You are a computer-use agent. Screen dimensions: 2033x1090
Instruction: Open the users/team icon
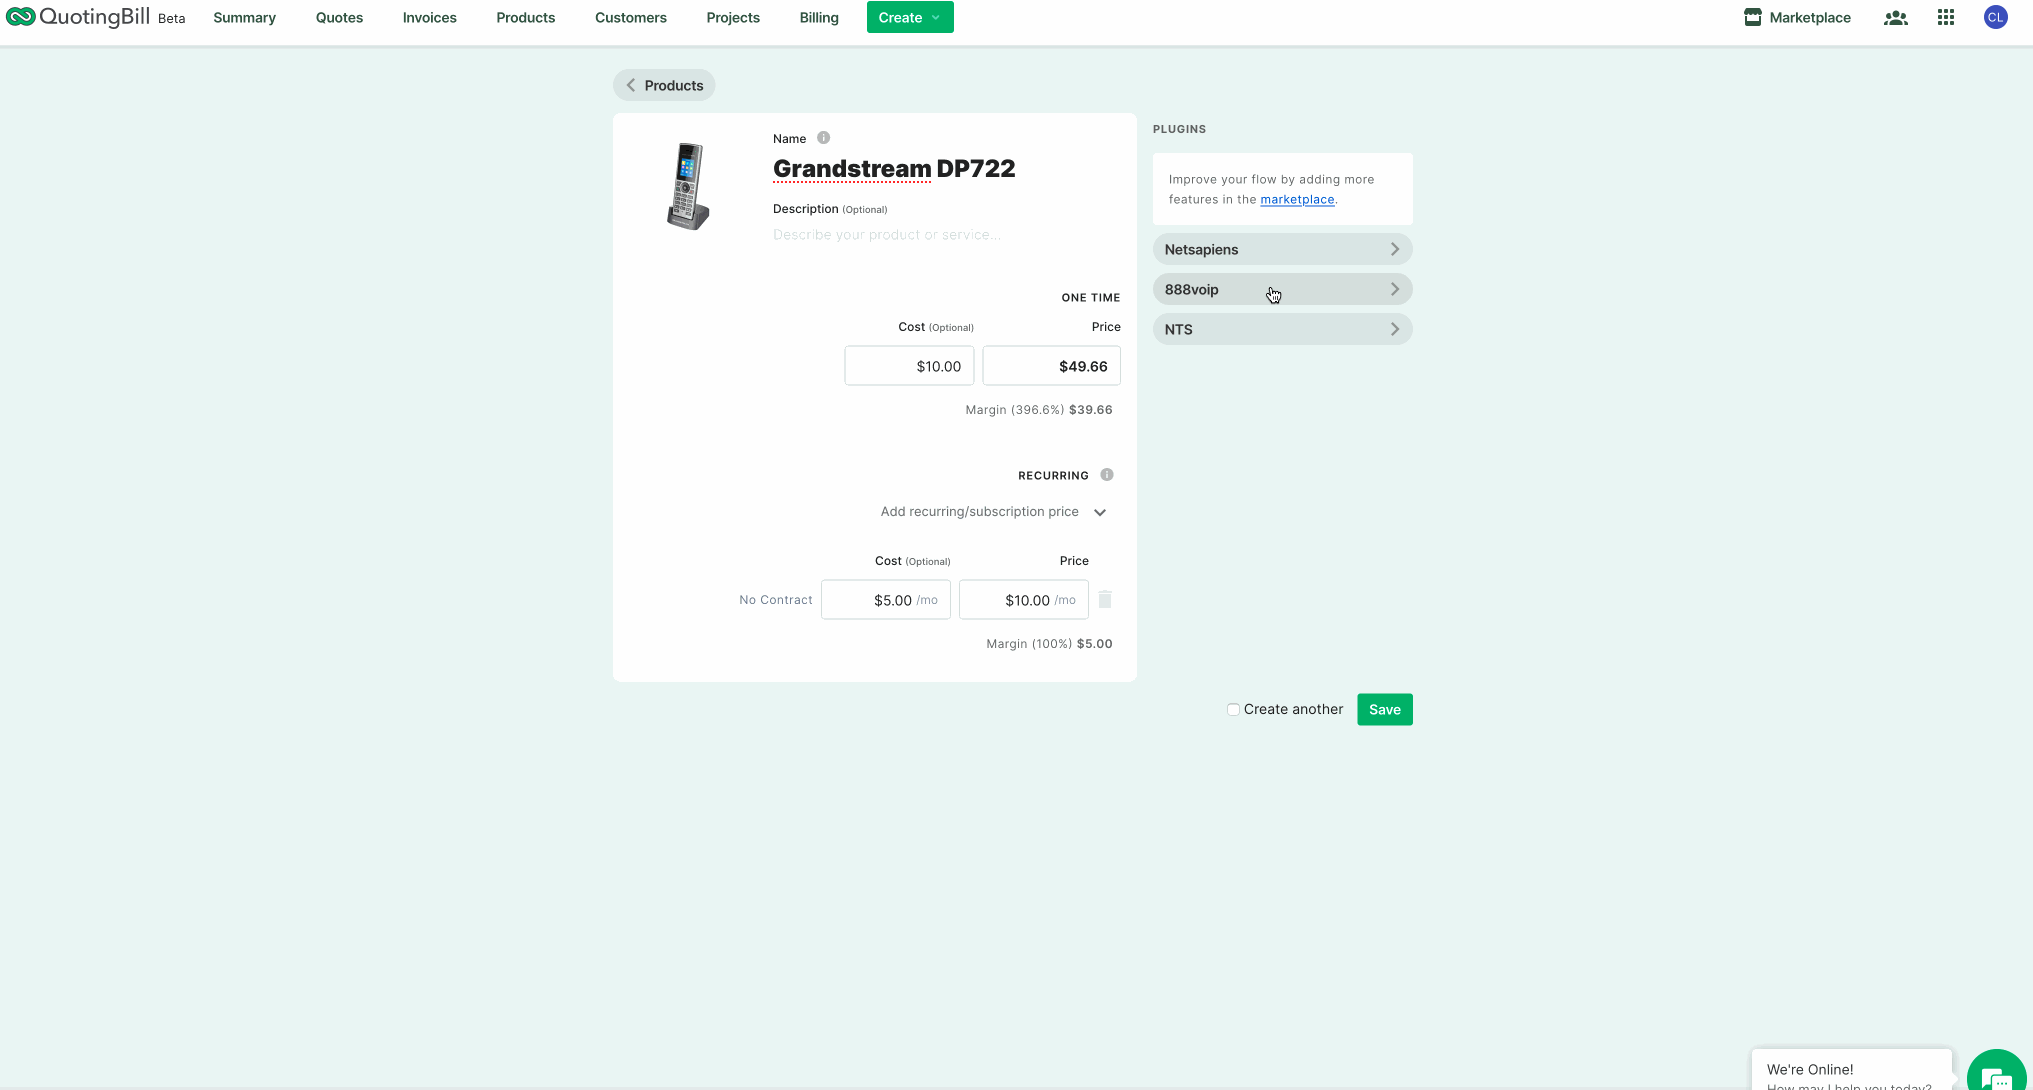click(x=1895, y=18)
